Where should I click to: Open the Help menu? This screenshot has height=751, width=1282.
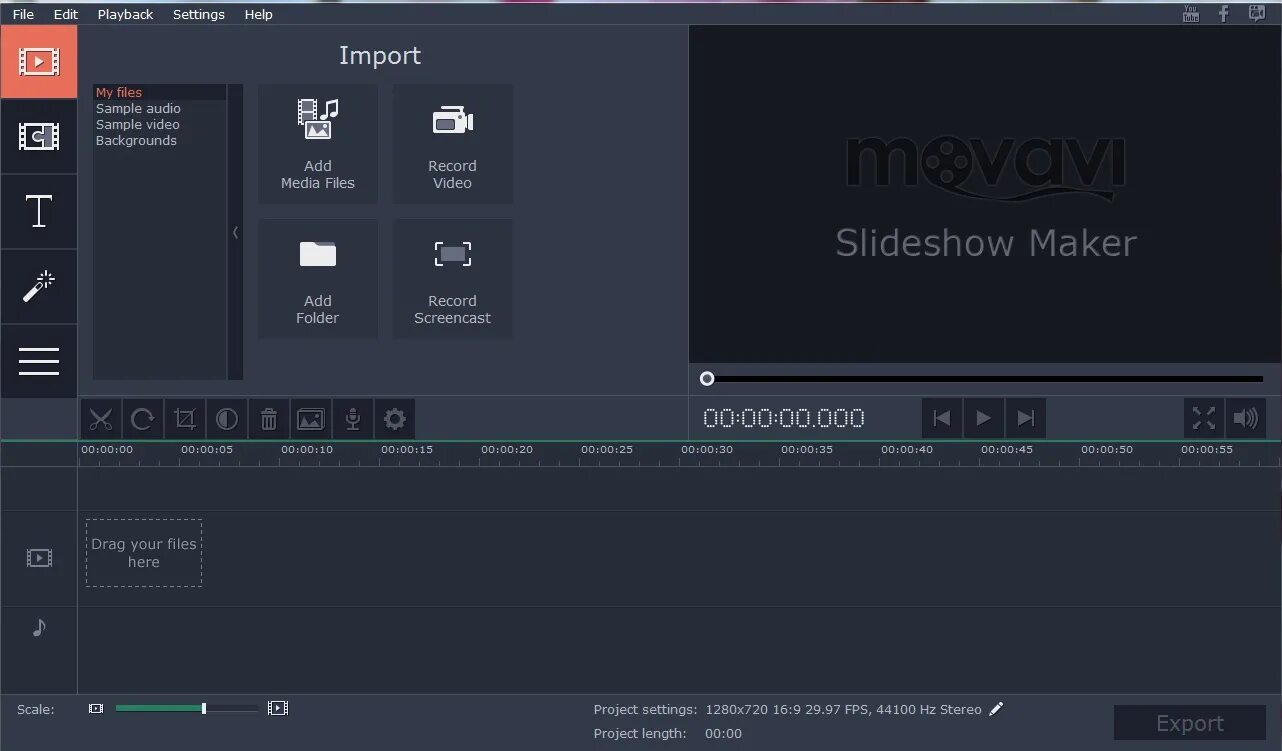tap(259, 14)
